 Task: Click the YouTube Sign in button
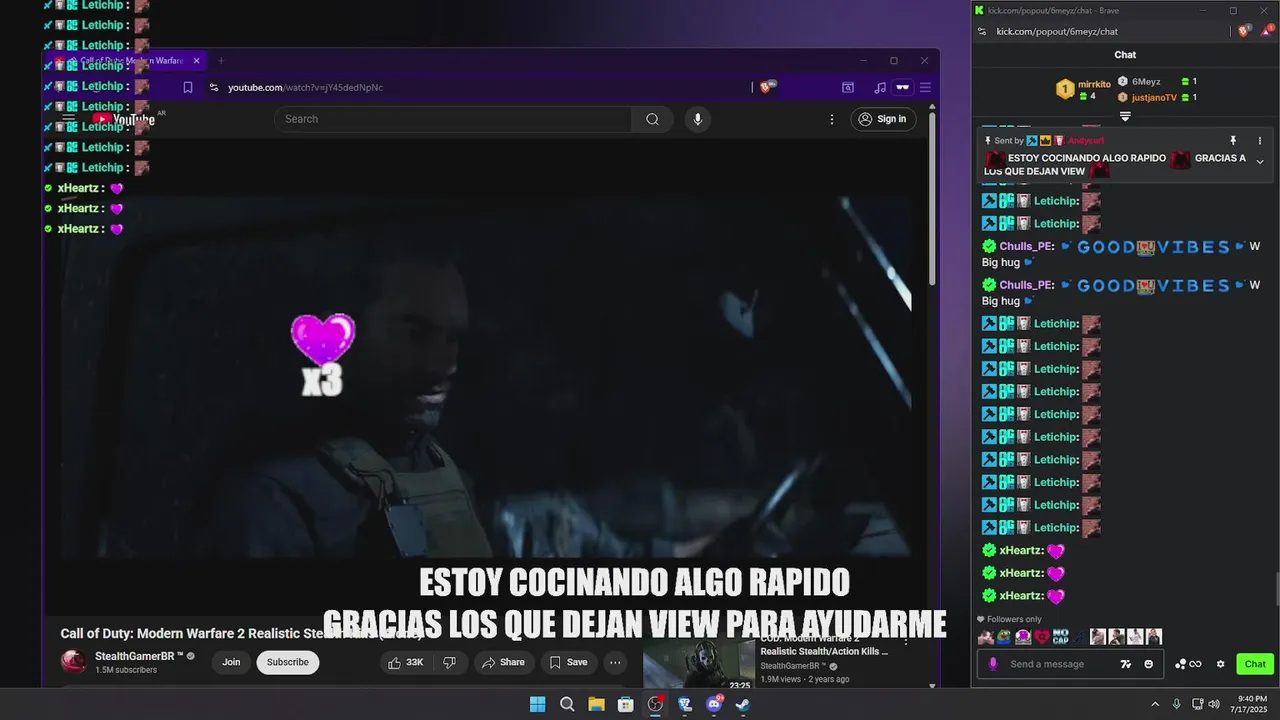click(882, 119)
